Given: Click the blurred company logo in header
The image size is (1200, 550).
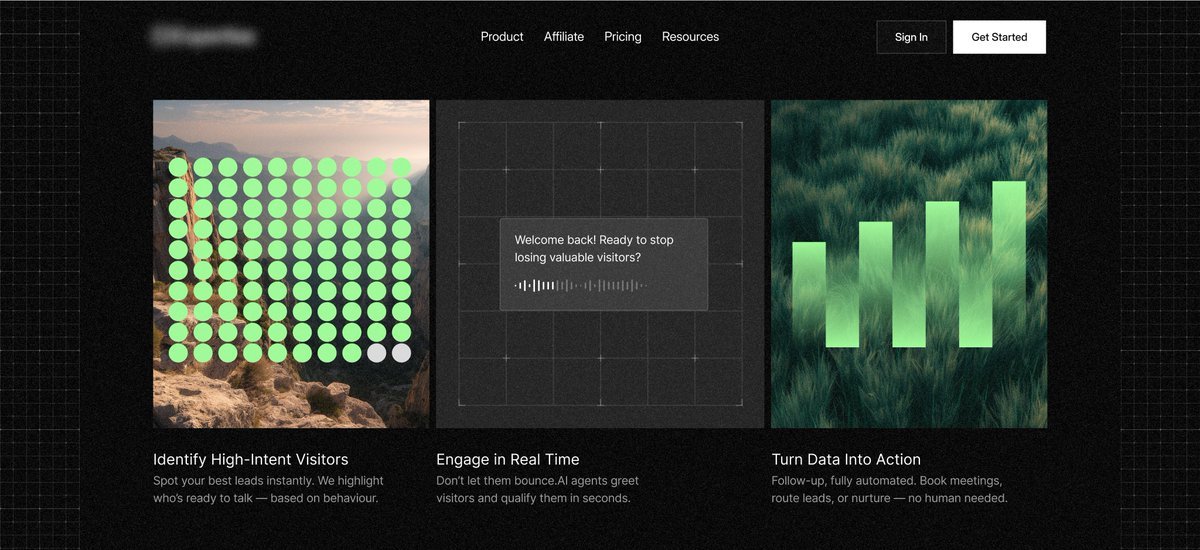Looking at the screenshot, I should (x=202, y=37).
